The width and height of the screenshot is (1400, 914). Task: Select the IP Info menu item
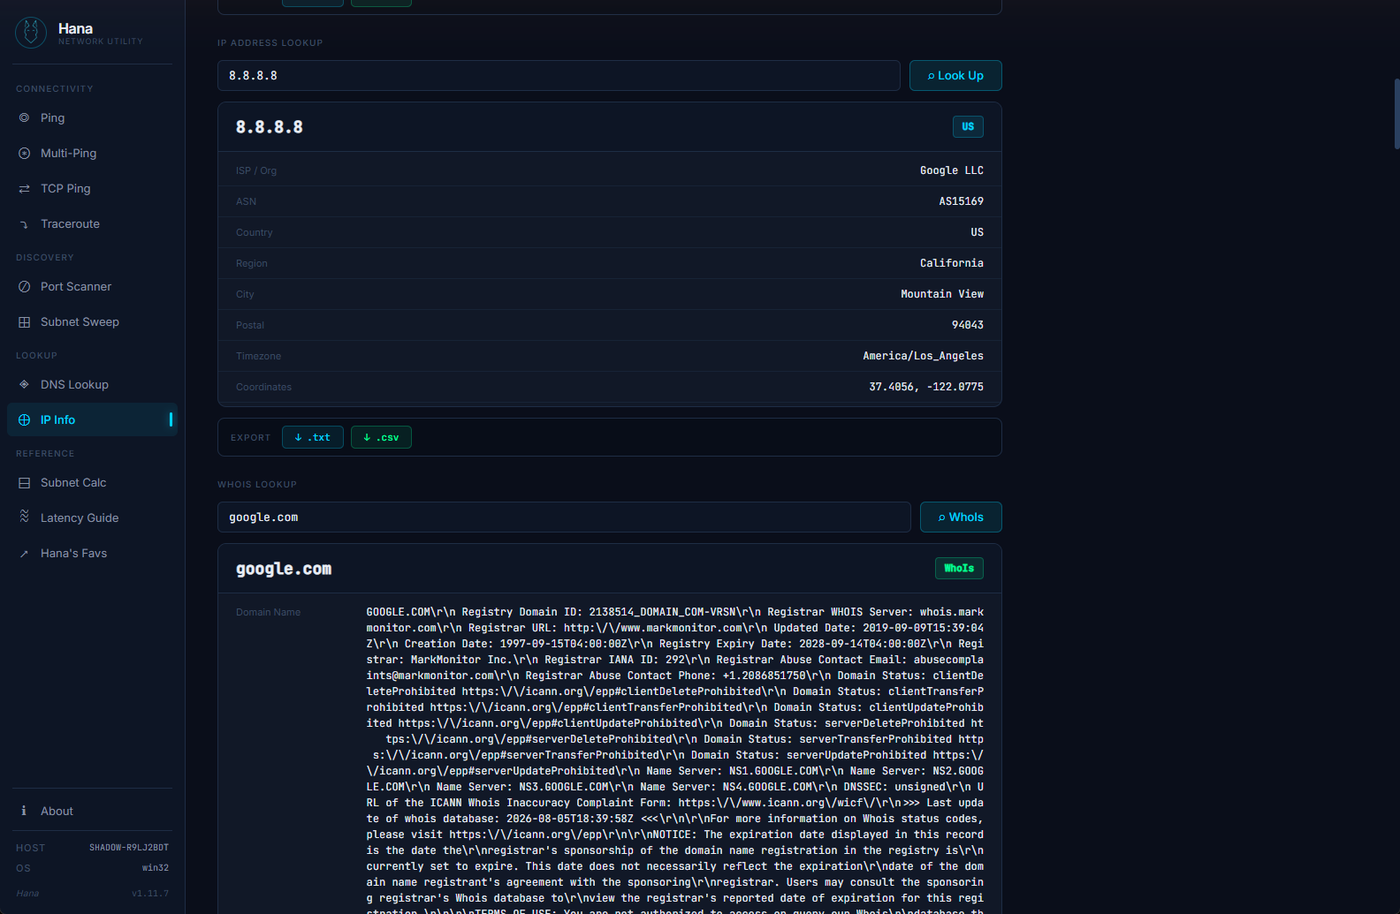[x=92, y=420]
